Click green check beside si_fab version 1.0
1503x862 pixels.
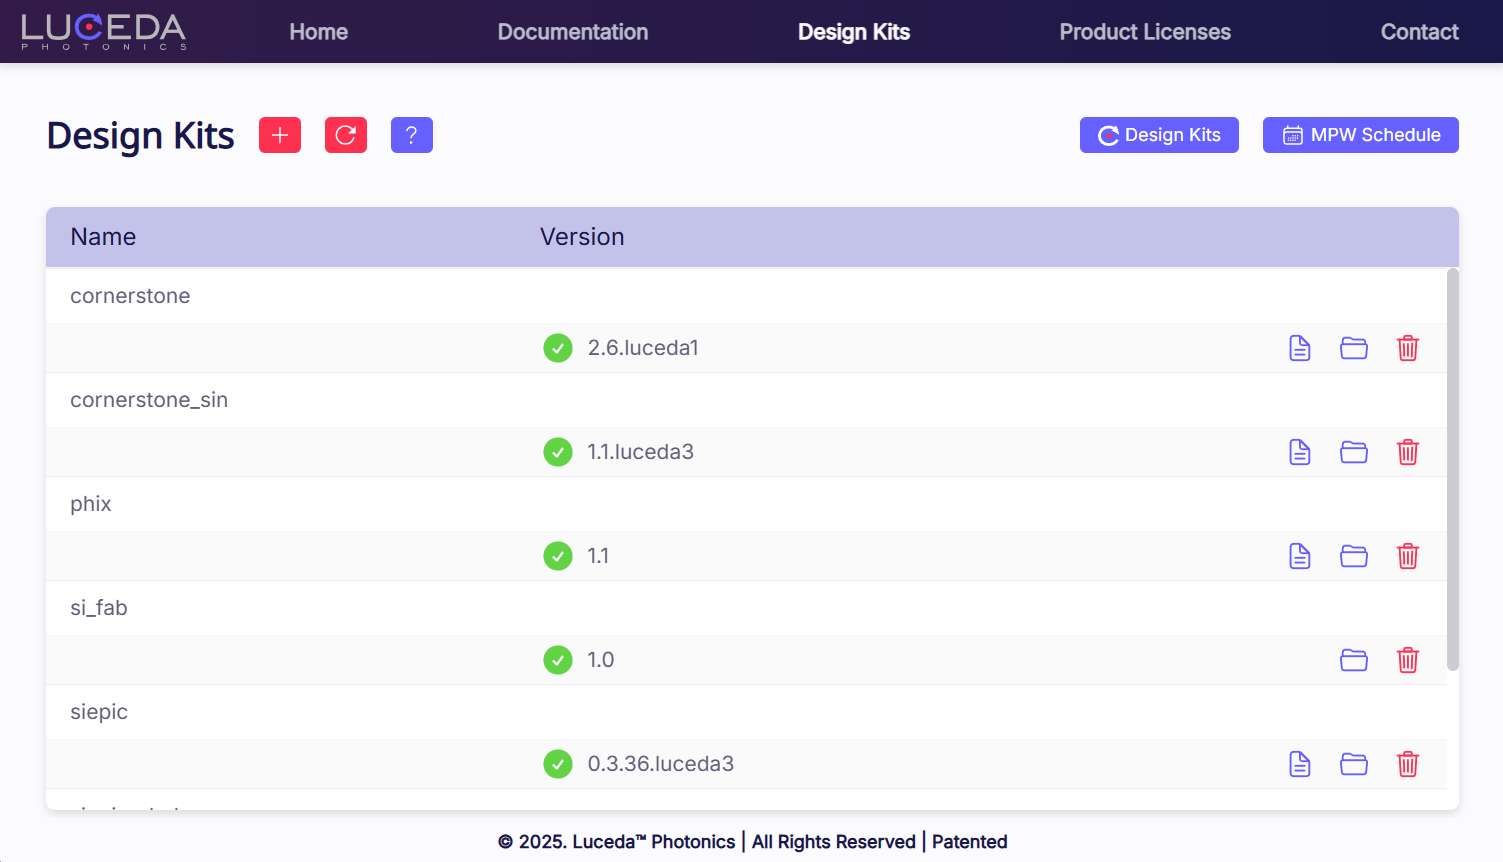pos(558,660)
